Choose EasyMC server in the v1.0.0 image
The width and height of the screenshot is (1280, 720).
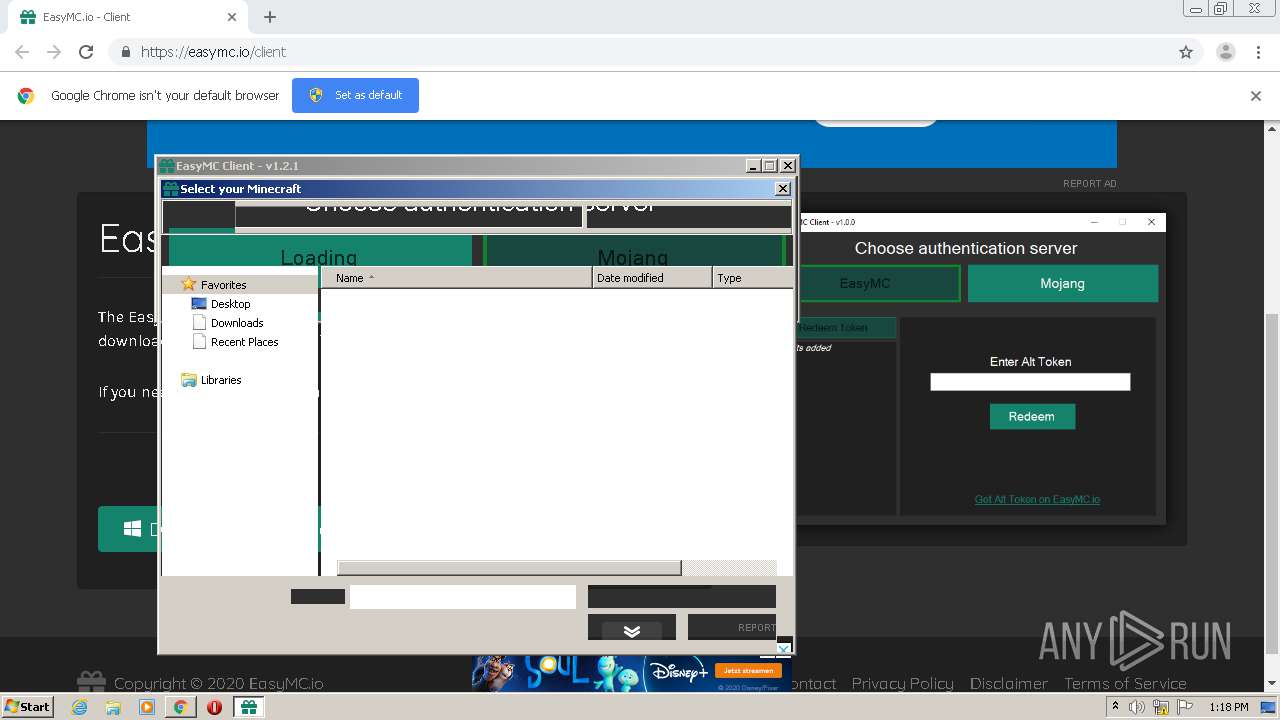(880, 283)
